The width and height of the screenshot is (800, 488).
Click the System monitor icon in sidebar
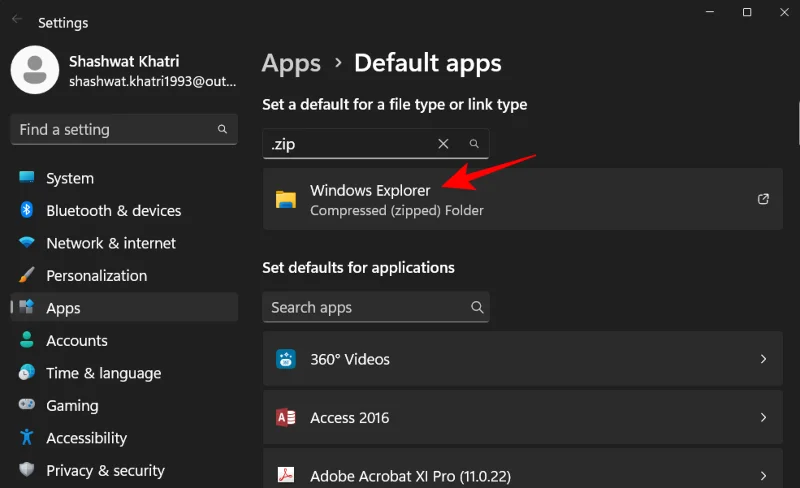coord(27,177)
